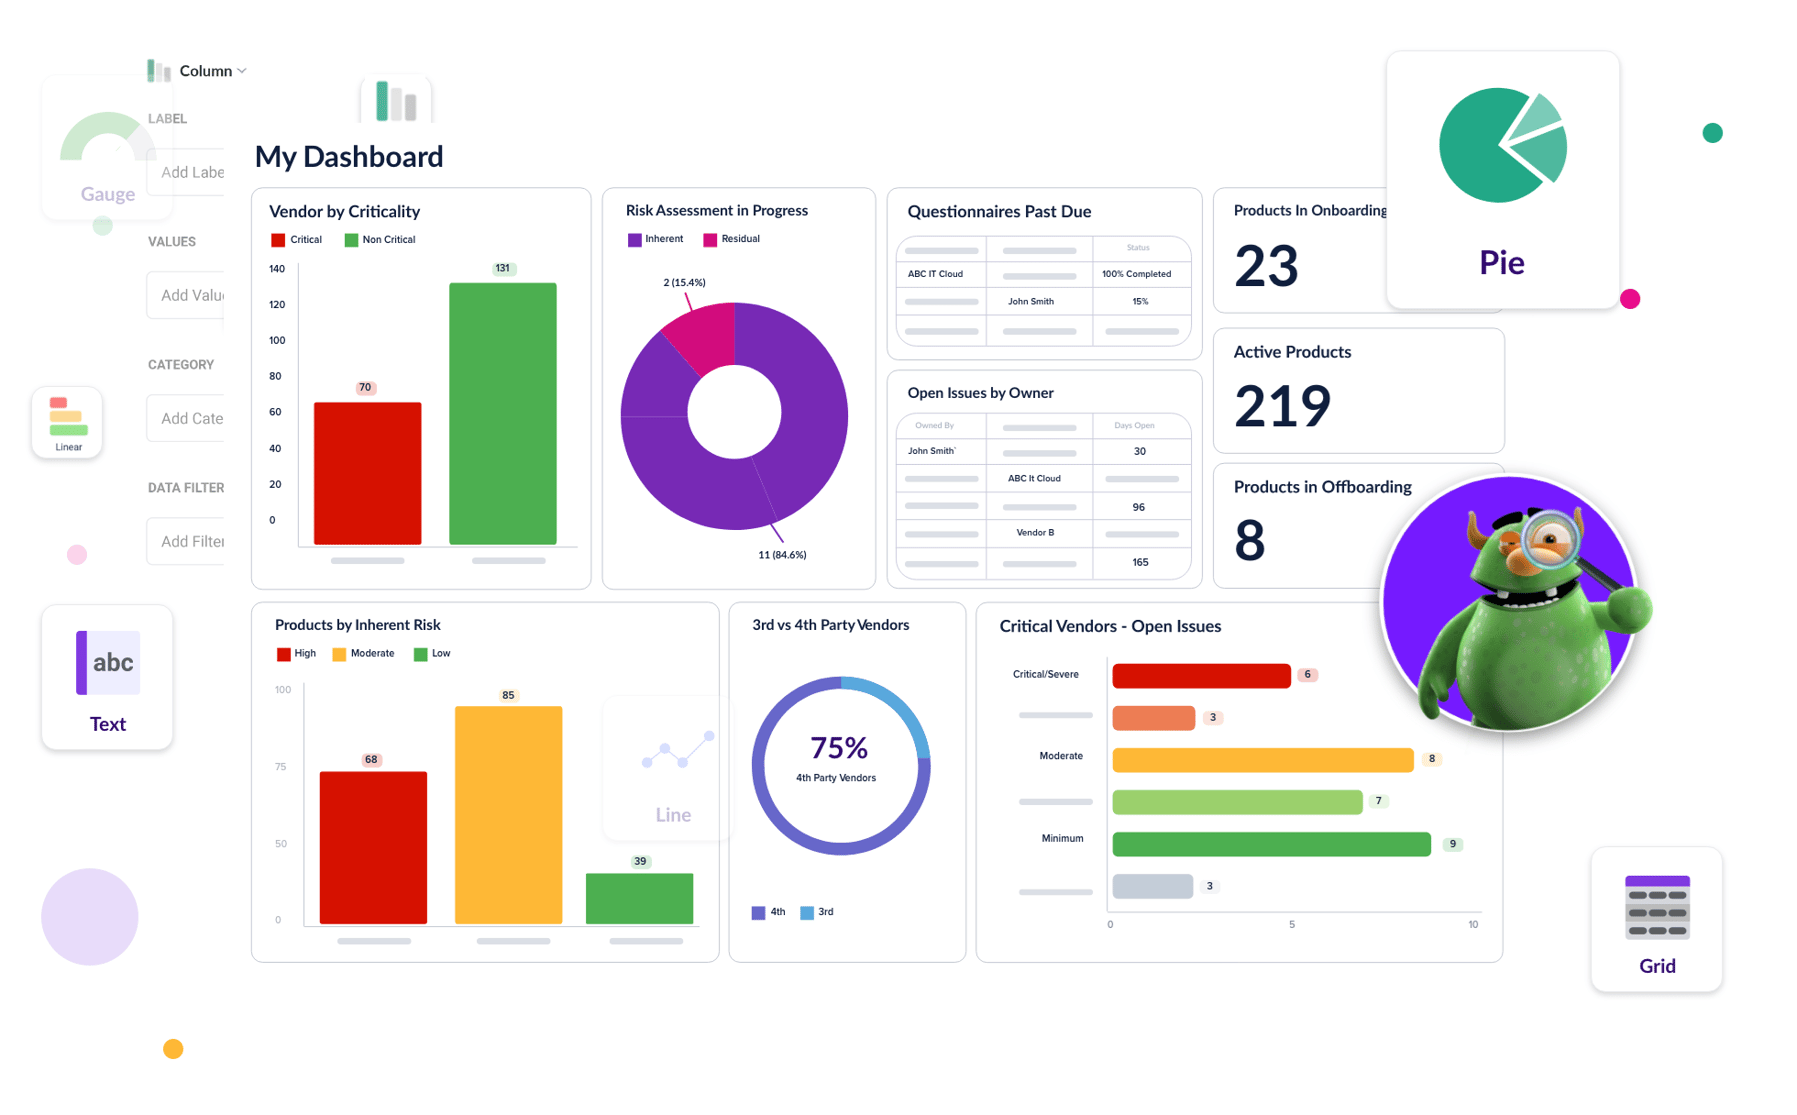
Task: Select the Grid widget icon
Action: click(x=1656, y=906)
